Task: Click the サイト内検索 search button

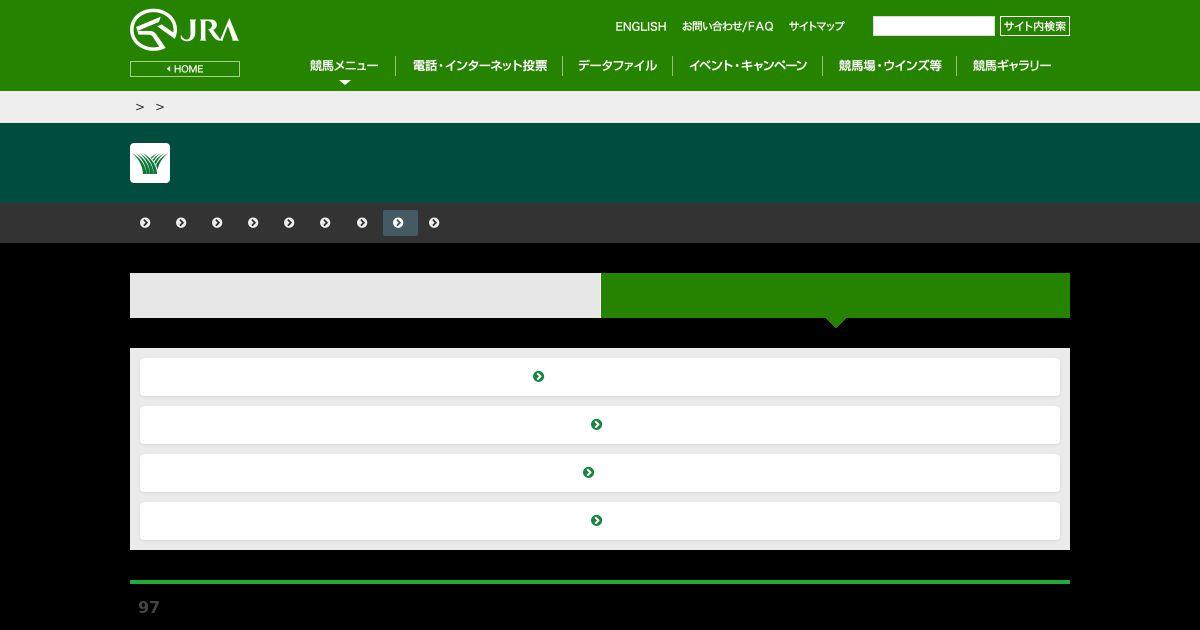Action: click(x=1035, y=26)
